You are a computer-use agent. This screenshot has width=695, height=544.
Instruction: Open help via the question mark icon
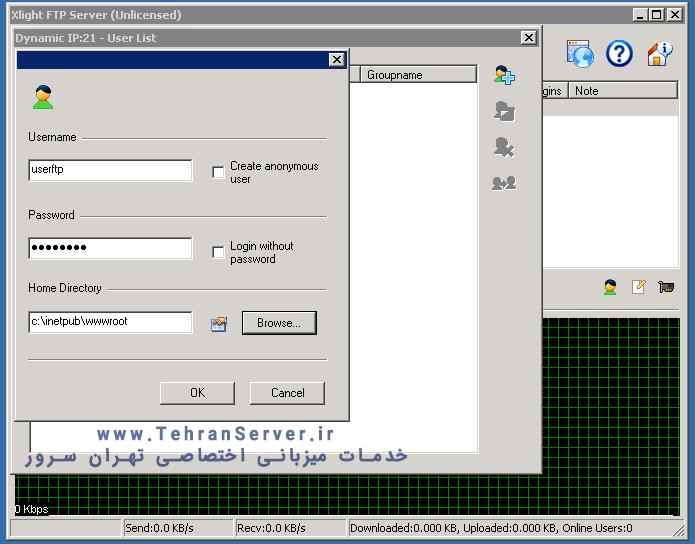620,54
